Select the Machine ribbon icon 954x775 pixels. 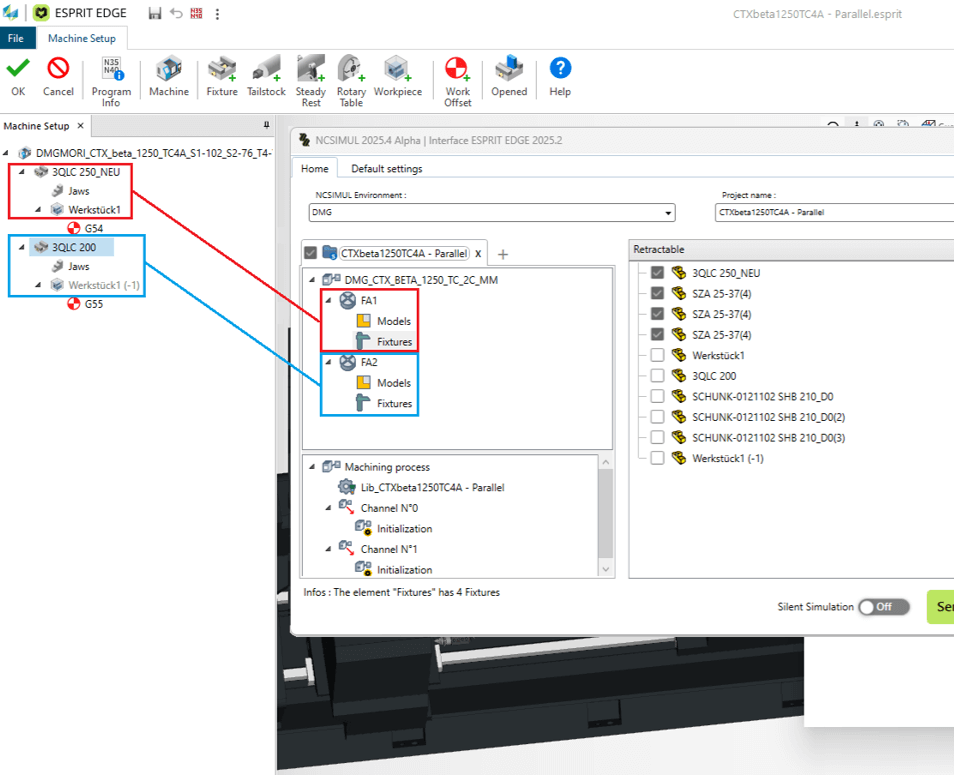tap(169, 68)
